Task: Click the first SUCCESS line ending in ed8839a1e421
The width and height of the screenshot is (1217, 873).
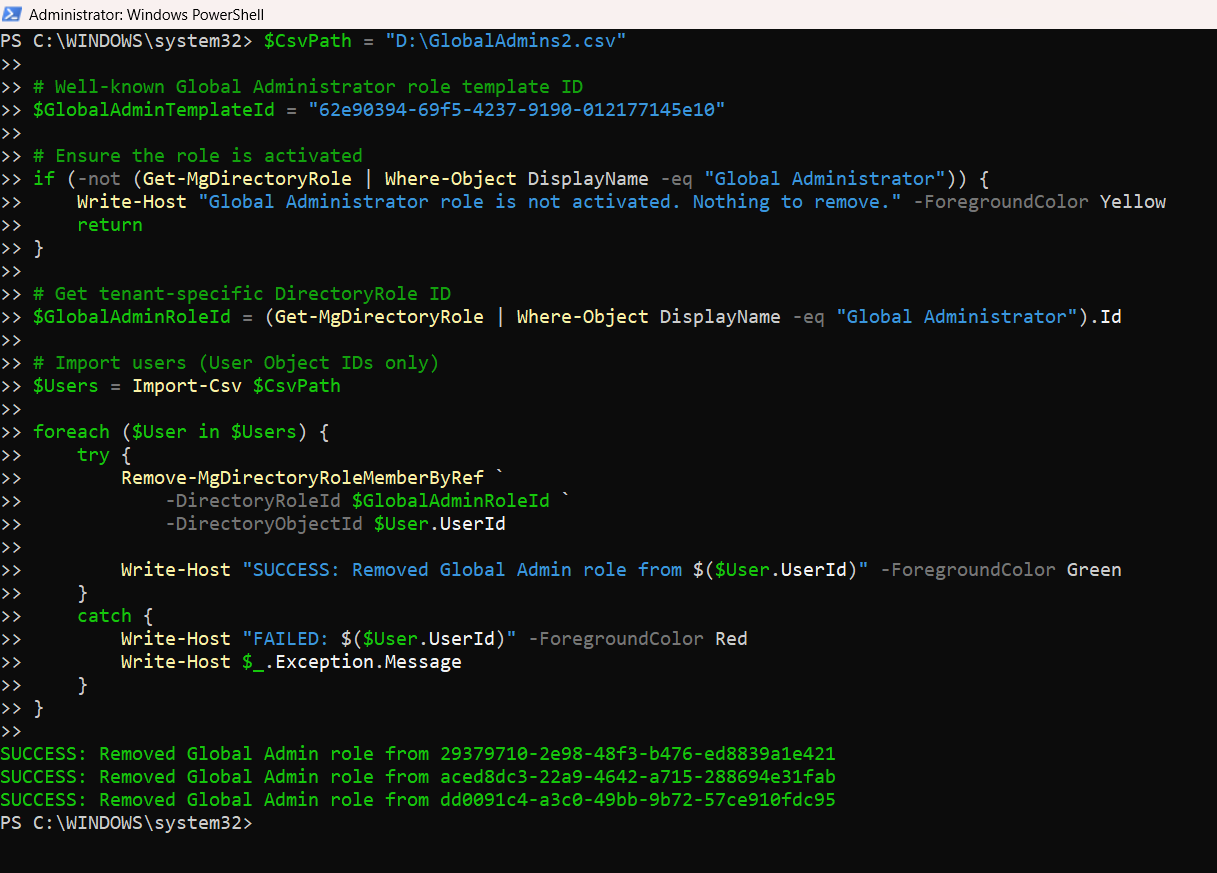Action: coord(417,754)
